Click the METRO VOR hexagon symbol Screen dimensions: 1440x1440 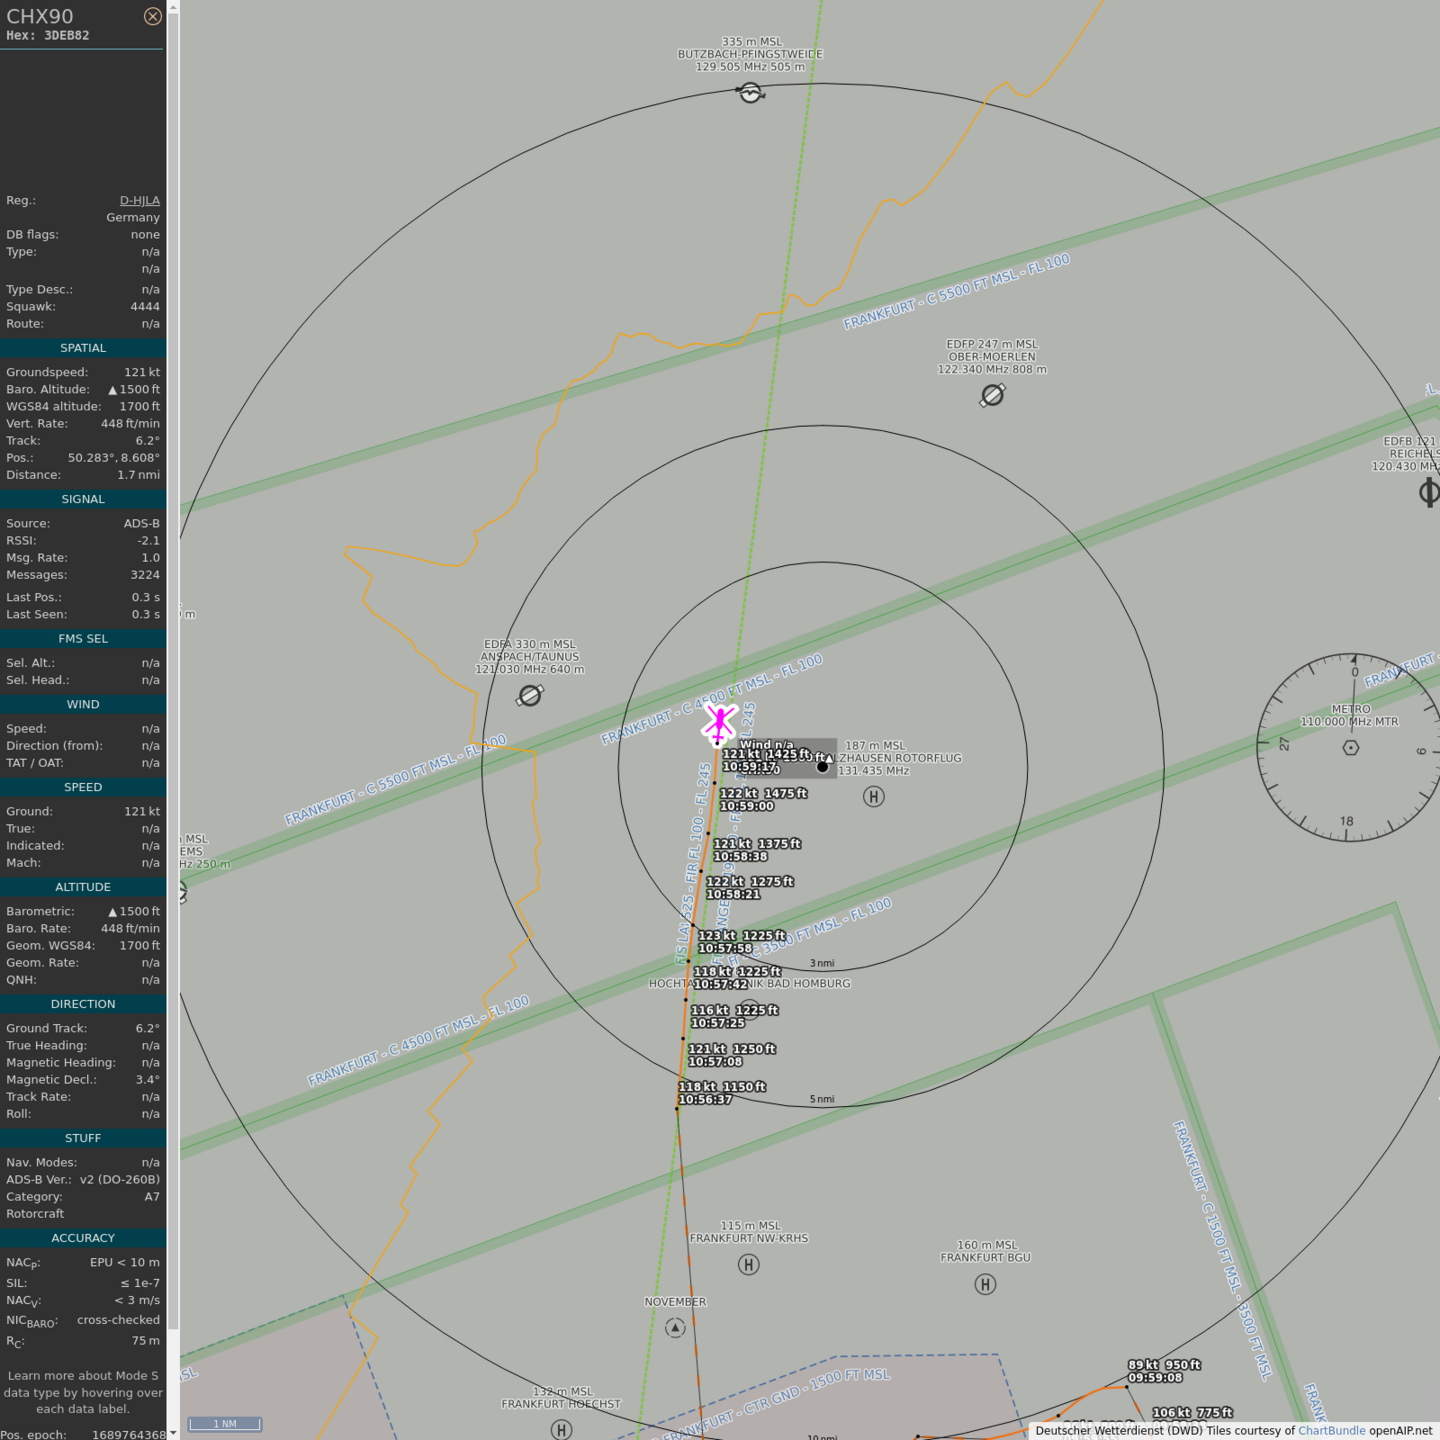pos(1351,747)
